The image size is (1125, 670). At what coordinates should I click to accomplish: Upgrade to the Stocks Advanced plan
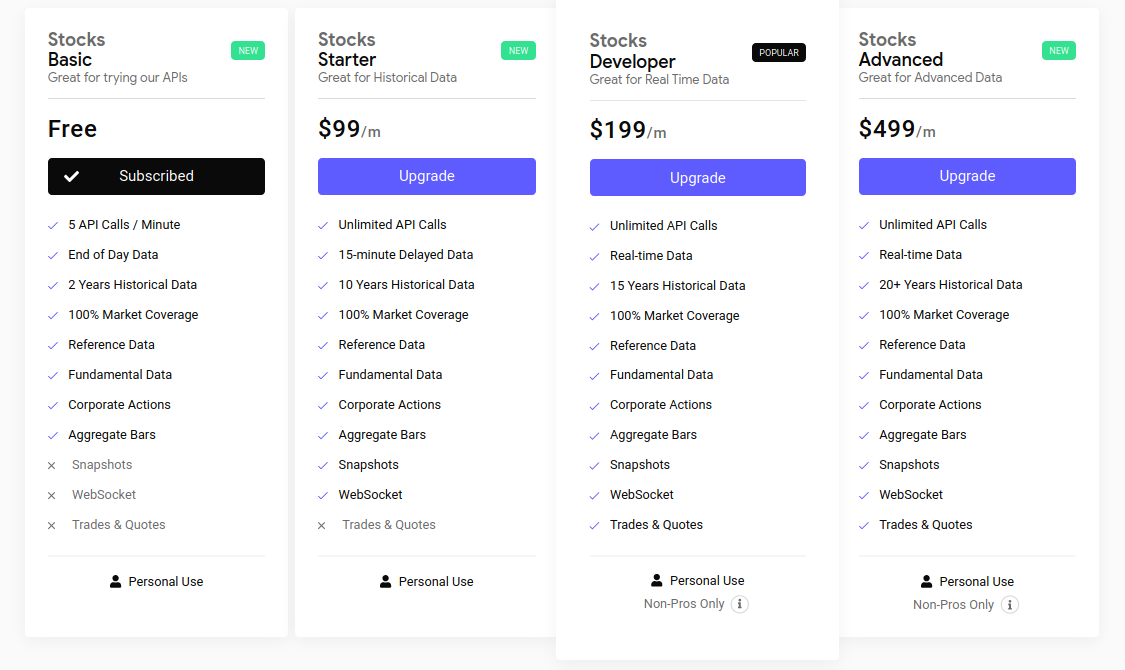click(x=967, y=176)
